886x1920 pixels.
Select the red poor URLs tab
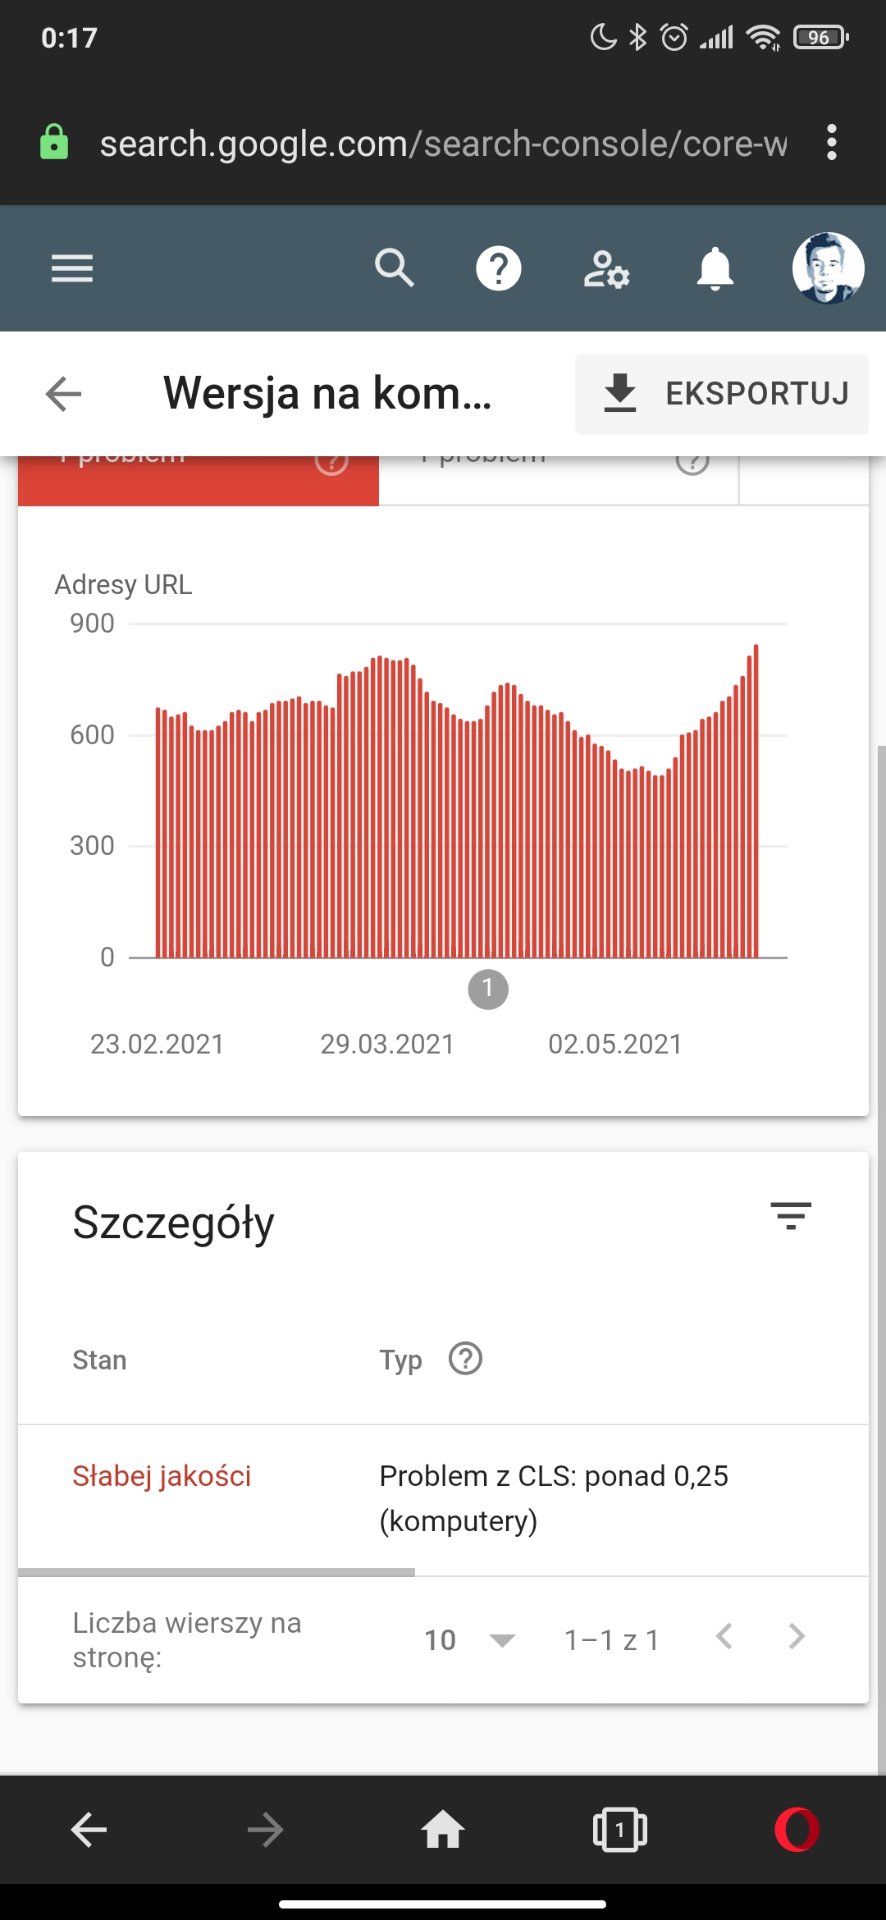[198, 480]
